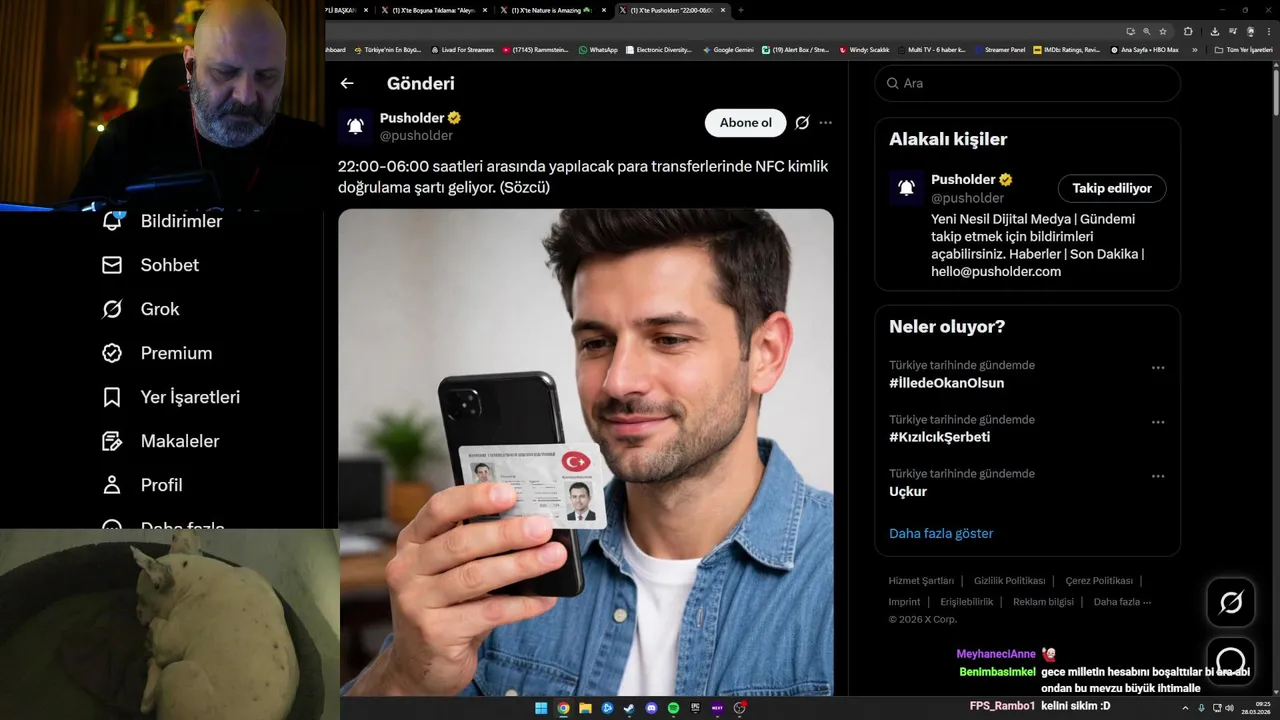Open Steam from the taskbar

(x=629, y=708)
